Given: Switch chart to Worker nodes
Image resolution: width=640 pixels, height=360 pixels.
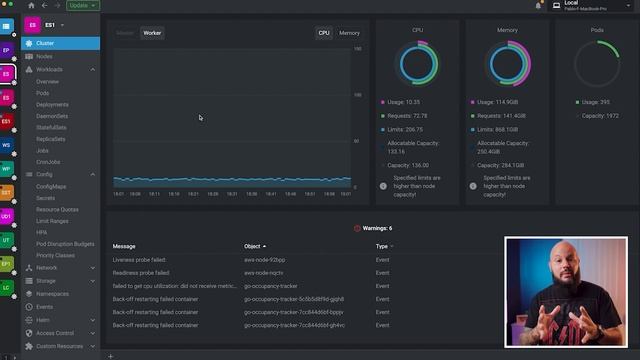Looking at the screenshot, I should (152, 33).
